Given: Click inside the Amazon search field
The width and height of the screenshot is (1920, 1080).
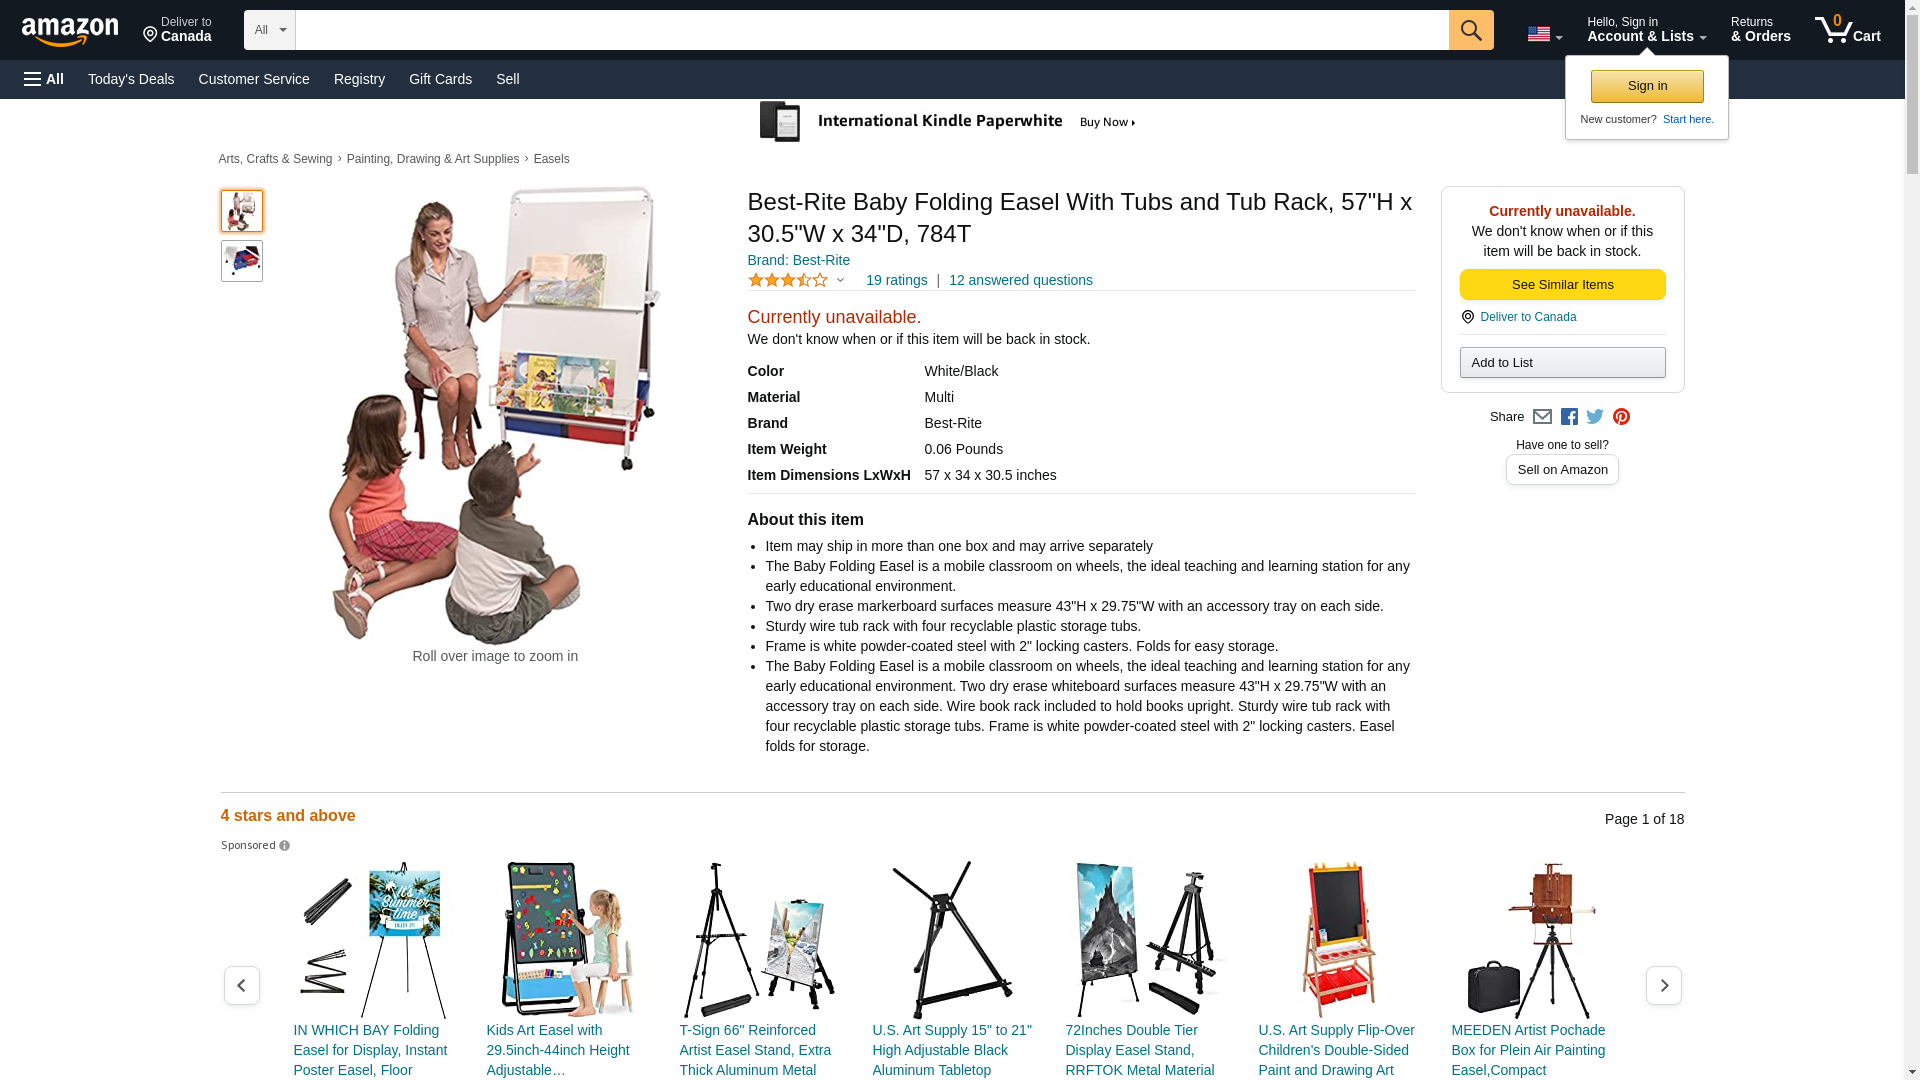Looking at the screenshot, I should point(872,30).
